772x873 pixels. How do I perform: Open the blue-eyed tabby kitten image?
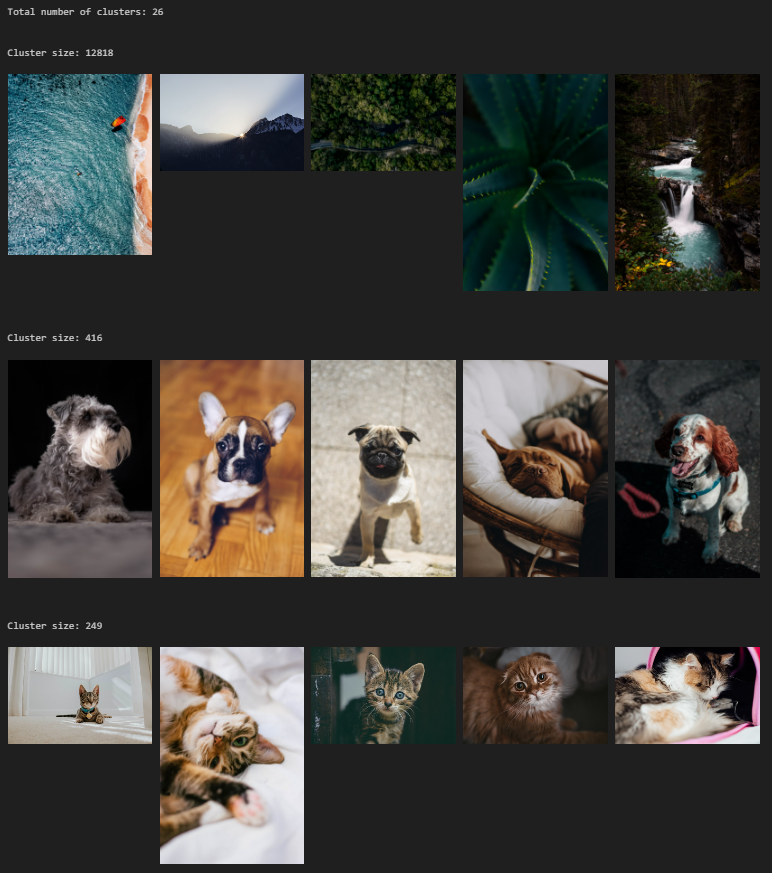(383, 695)
